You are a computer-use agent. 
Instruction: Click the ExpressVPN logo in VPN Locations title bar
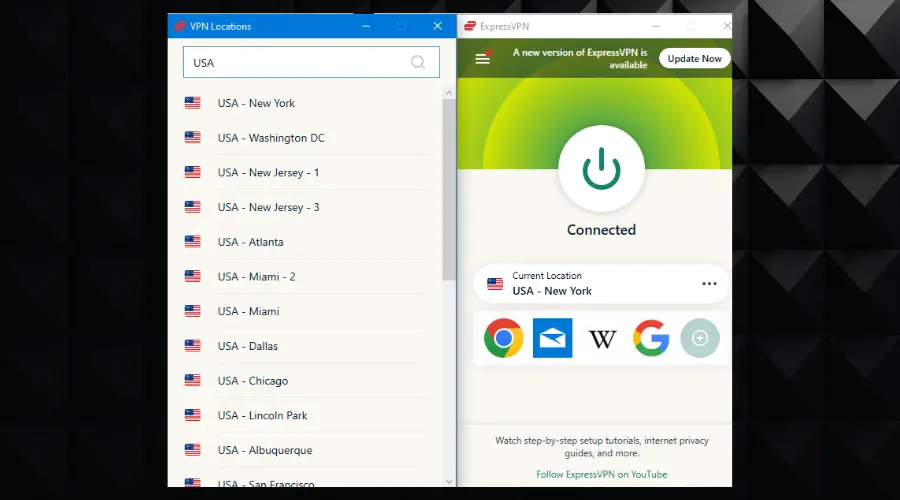coord(180,26)
